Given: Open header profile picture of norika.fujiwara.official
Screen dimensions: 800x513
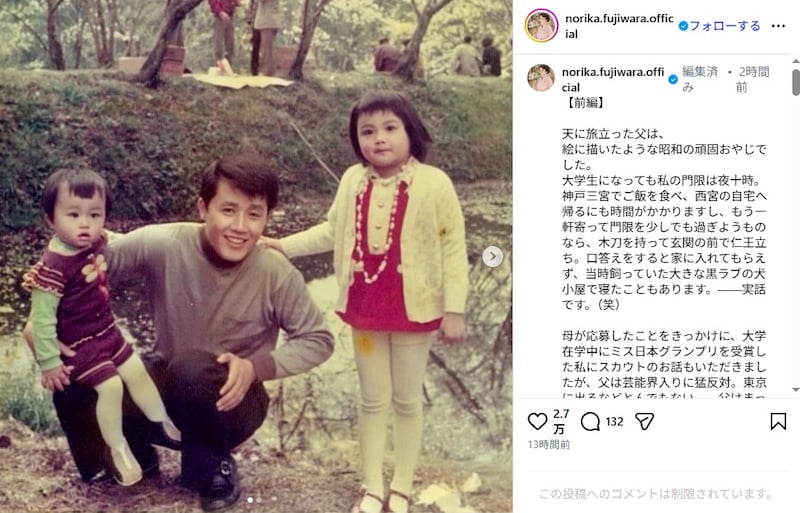Looking at the screenshot, I should (541, 26).
